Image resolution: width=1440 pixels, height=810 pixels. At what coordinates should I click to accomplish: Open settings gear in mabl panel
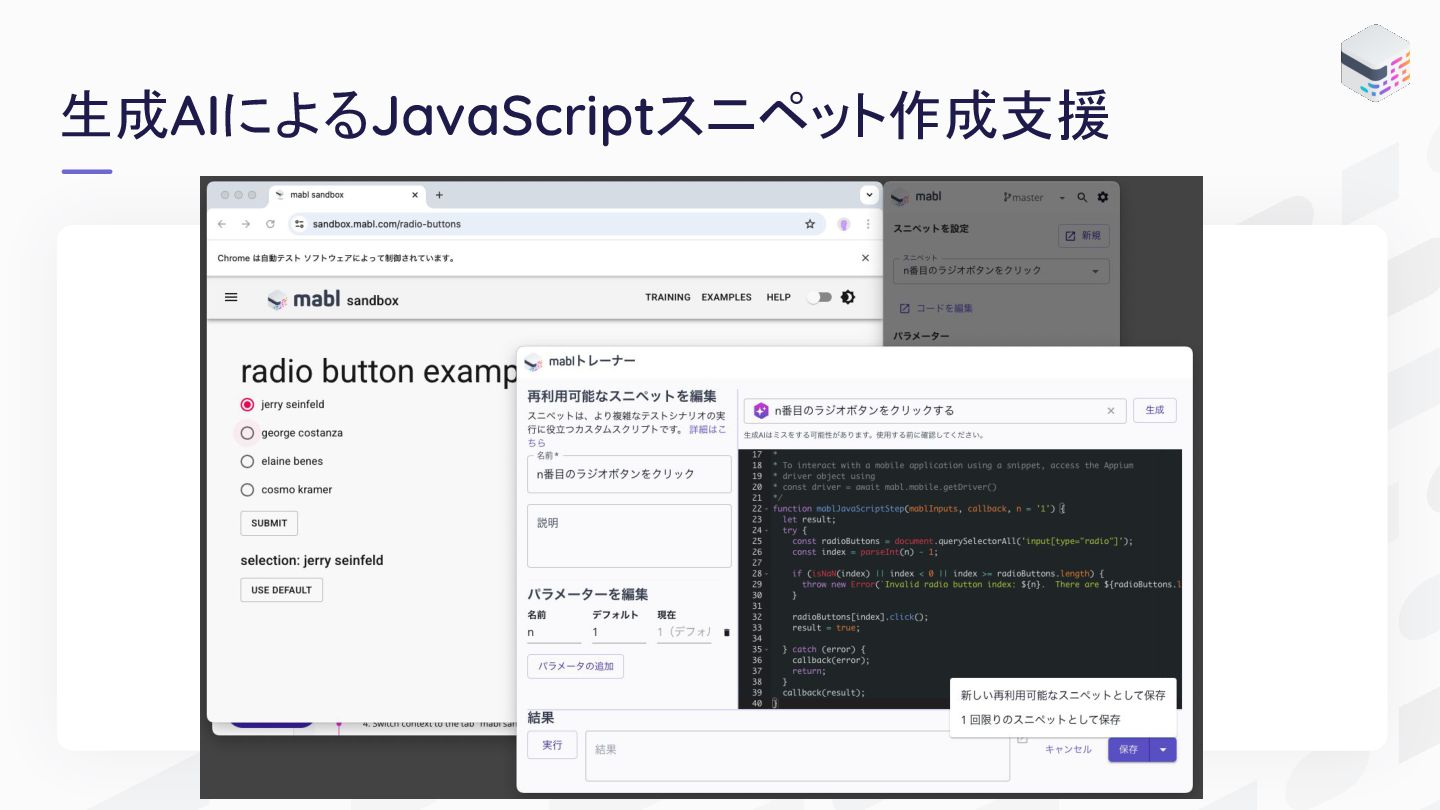coord(1103,197)
